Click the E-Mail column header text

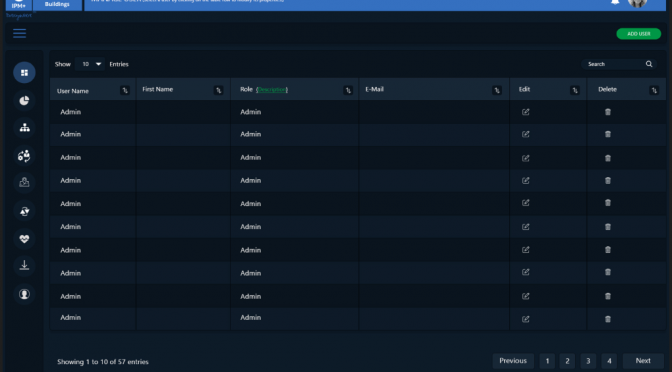(x=375, y=89)
